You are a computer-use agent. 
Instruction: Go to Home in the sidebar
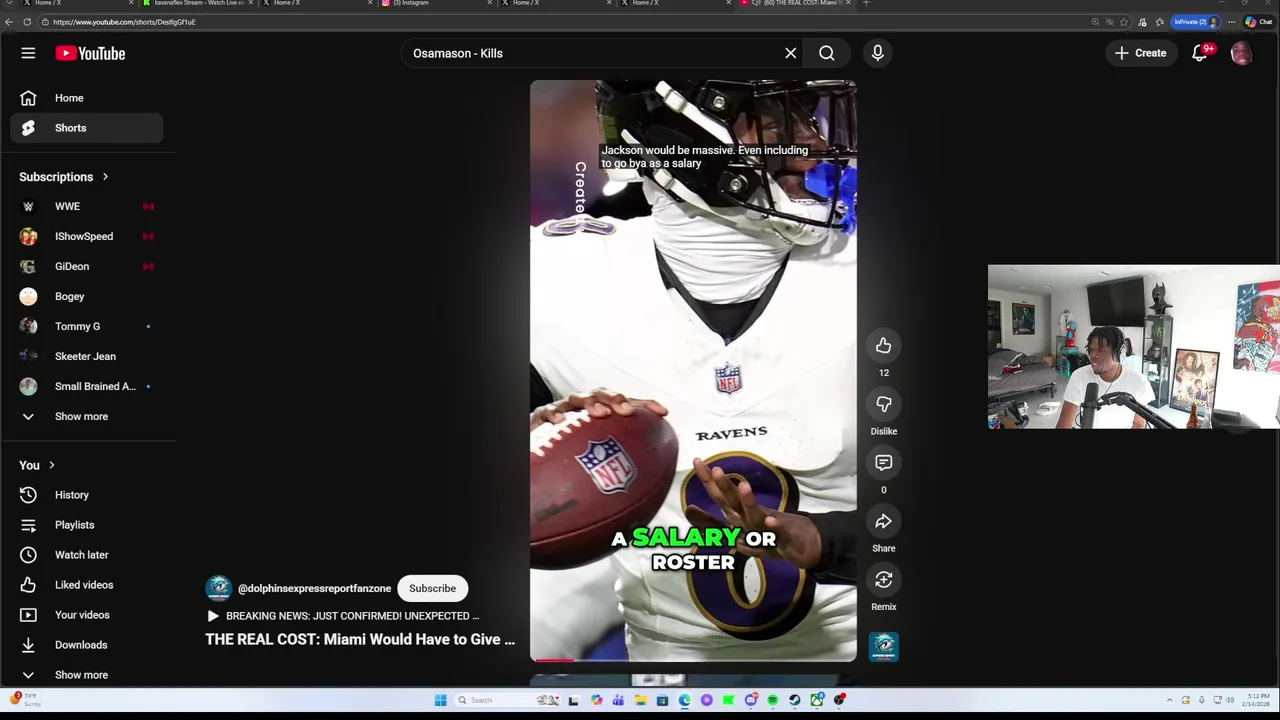[x=86, y=98]
